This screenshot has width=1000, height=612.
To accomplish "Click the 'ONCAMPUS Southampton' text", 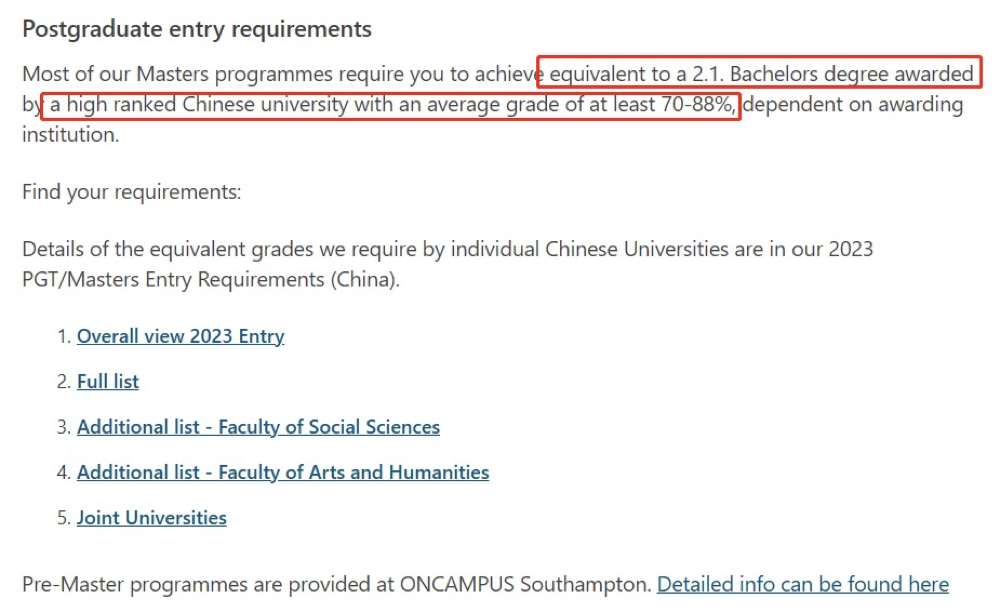I will click(524, 584).
